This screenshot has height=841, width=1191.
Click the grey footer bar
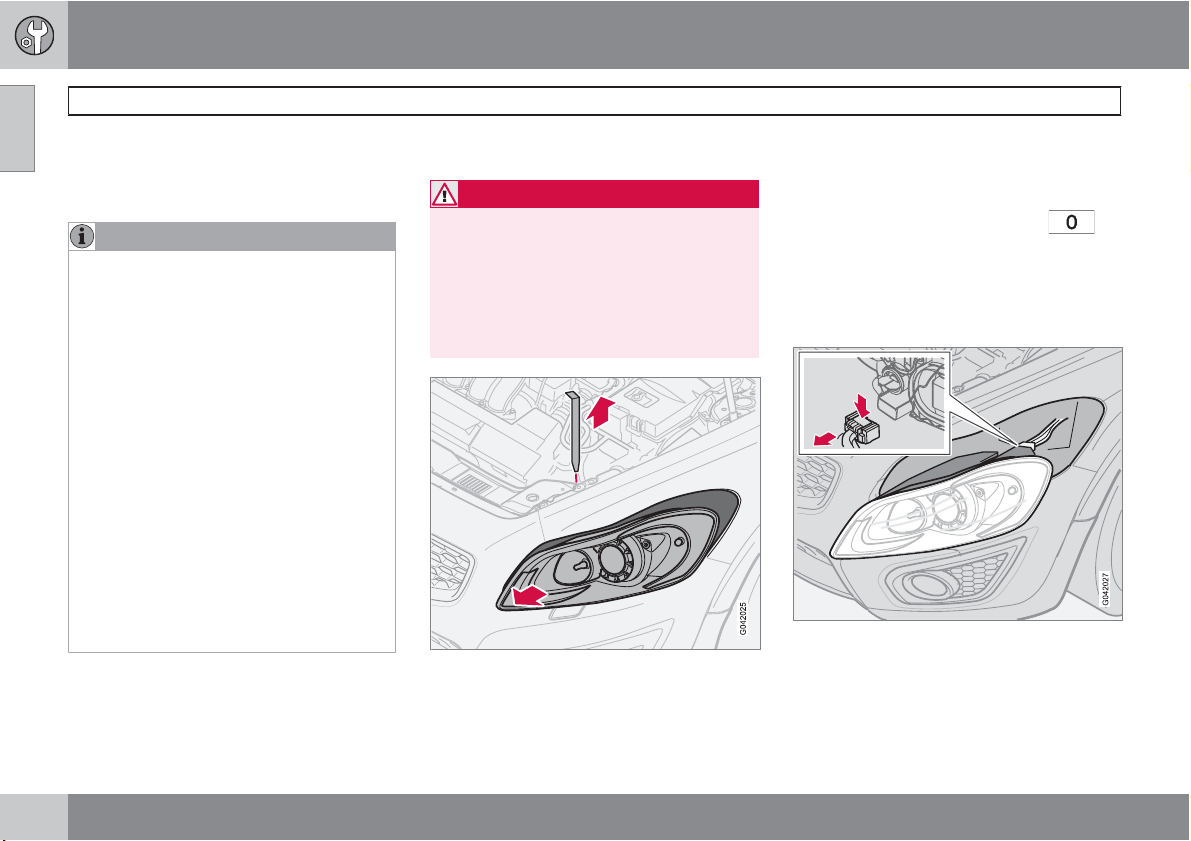(x=628, y=817)
